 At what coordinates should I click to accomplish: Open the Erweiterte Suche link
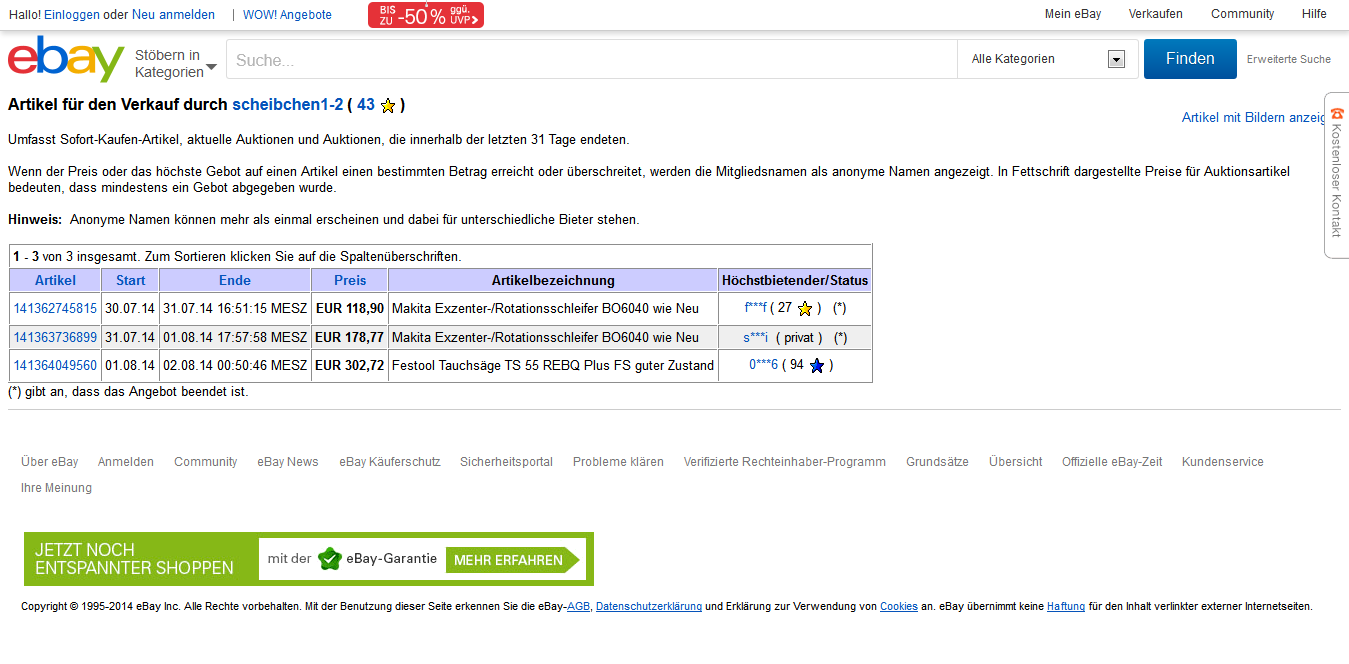pyautogui.click(x=1289, y=59)
